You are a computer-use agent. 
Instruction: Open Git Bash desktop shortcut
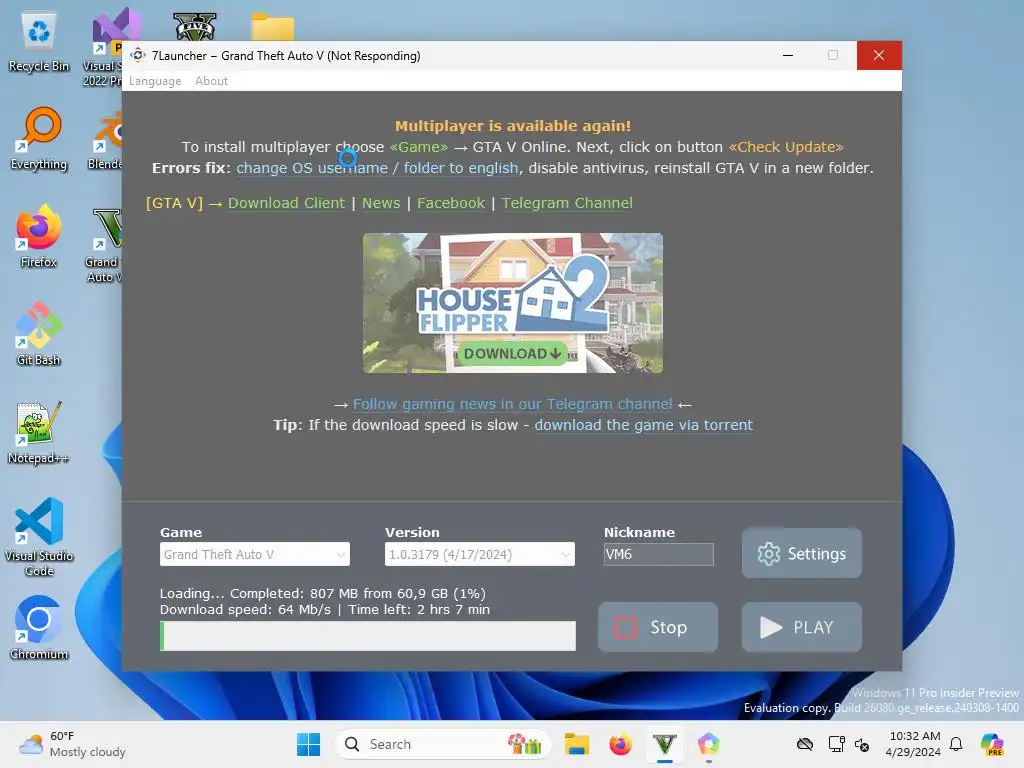coord(39,334)
